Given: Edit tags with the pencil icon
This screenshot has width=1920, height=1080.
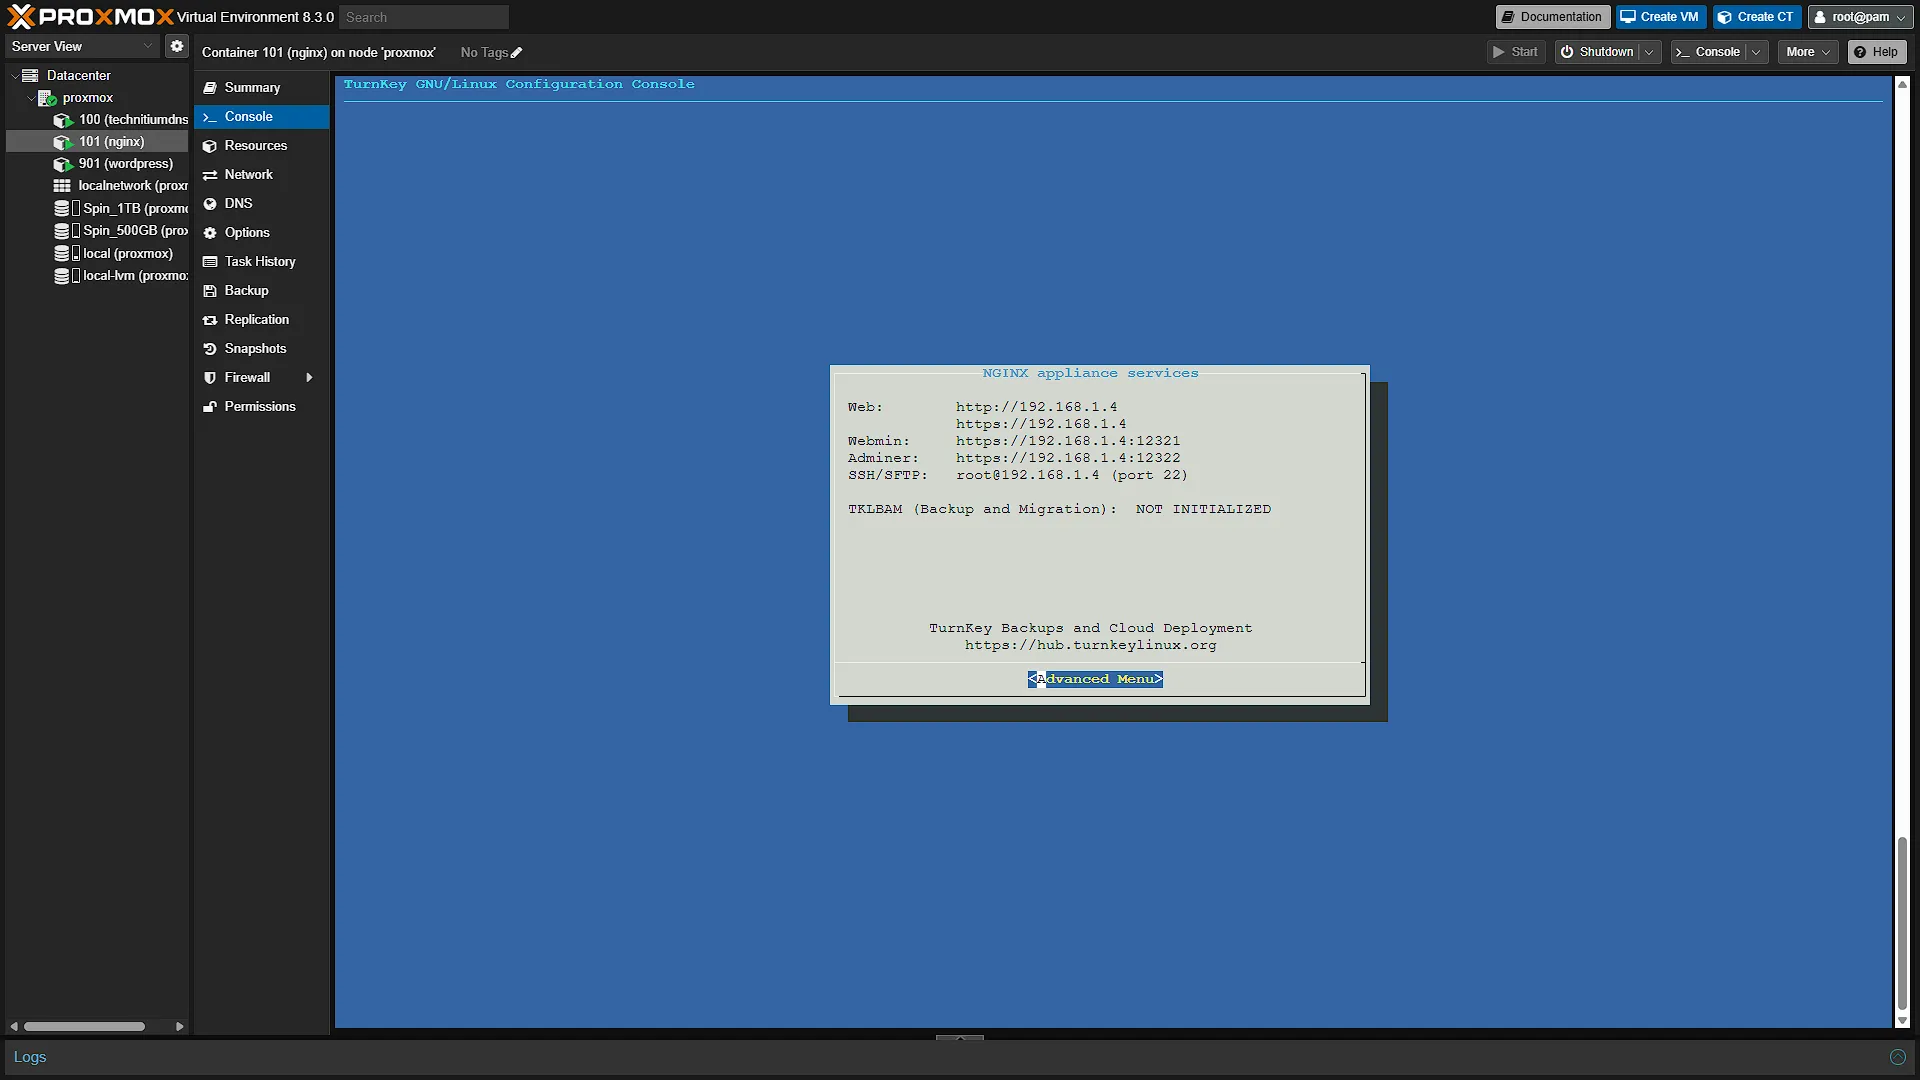Looking at the screenshot, I should point(517,53).
